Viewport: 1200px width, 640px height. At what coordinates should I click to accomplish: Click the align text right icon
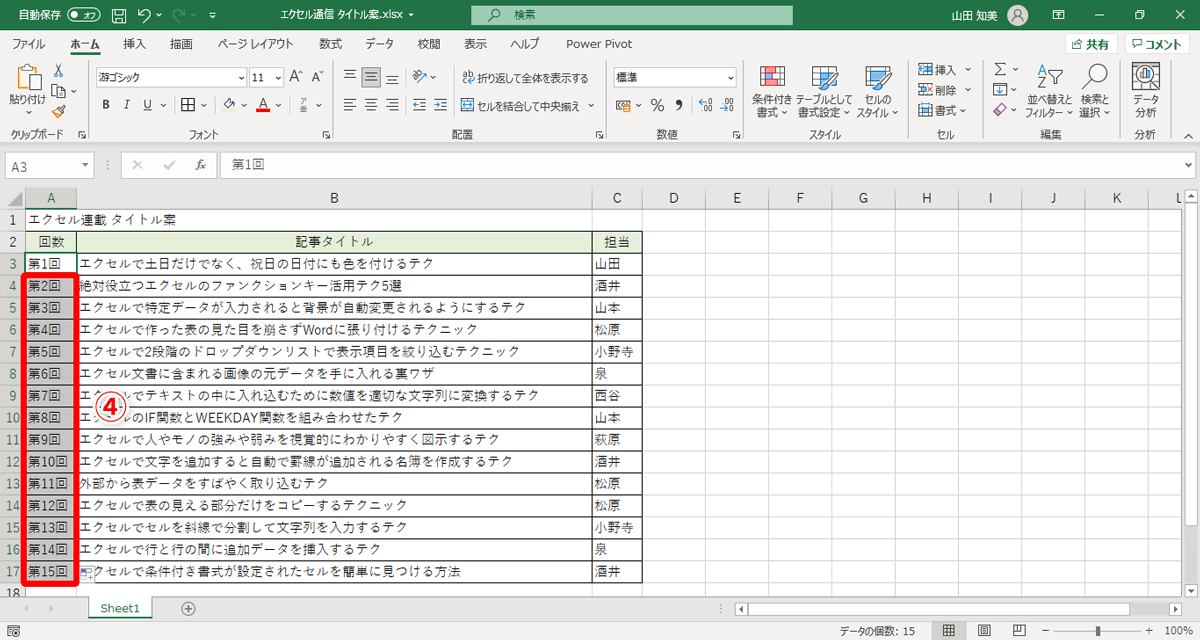pos(393,104)
